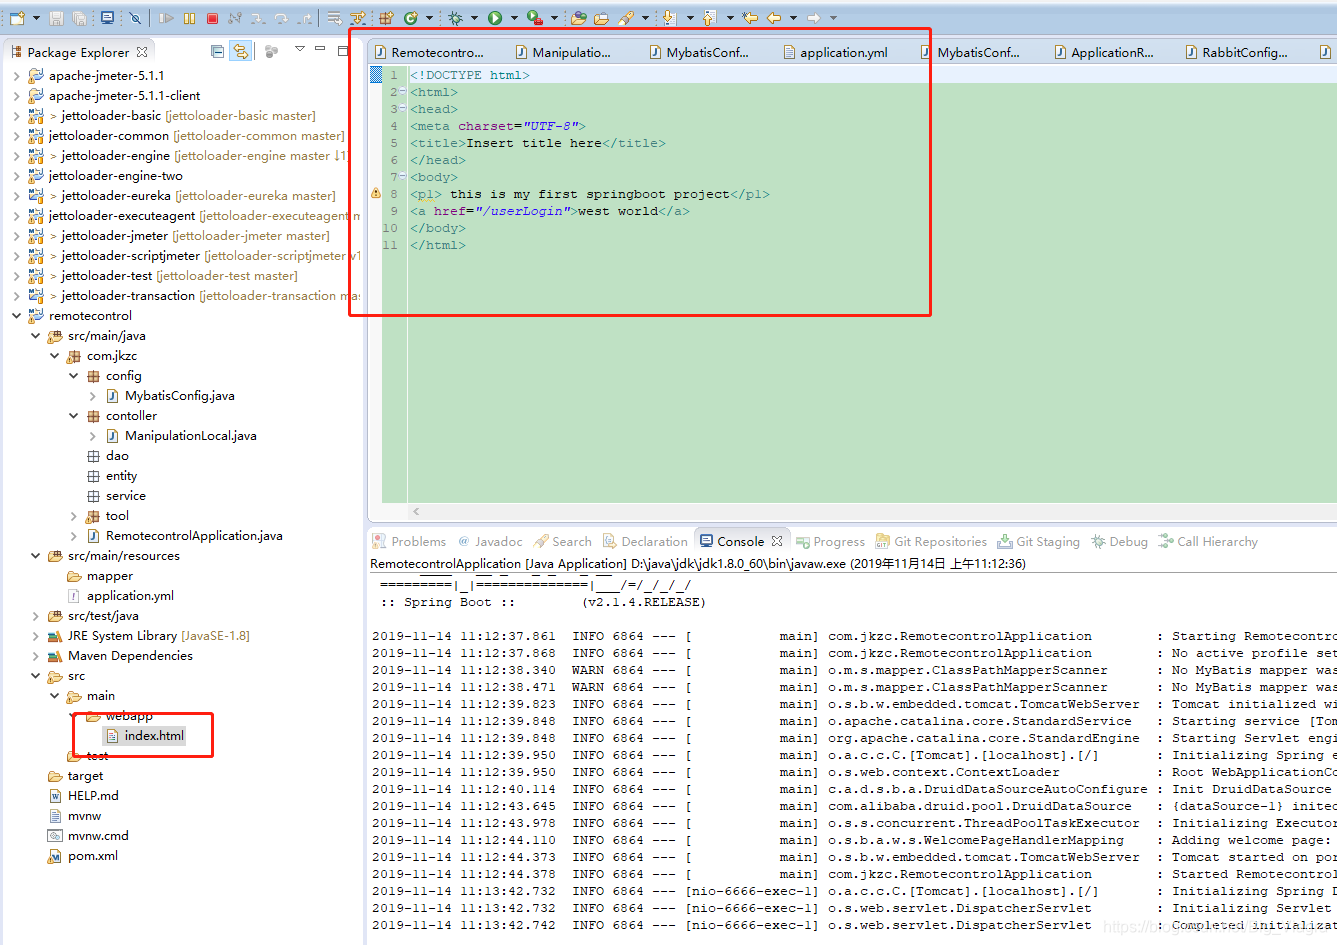
Task: Click the Pause (suspend) toolbar icon
Action: [x=188, y=17]
